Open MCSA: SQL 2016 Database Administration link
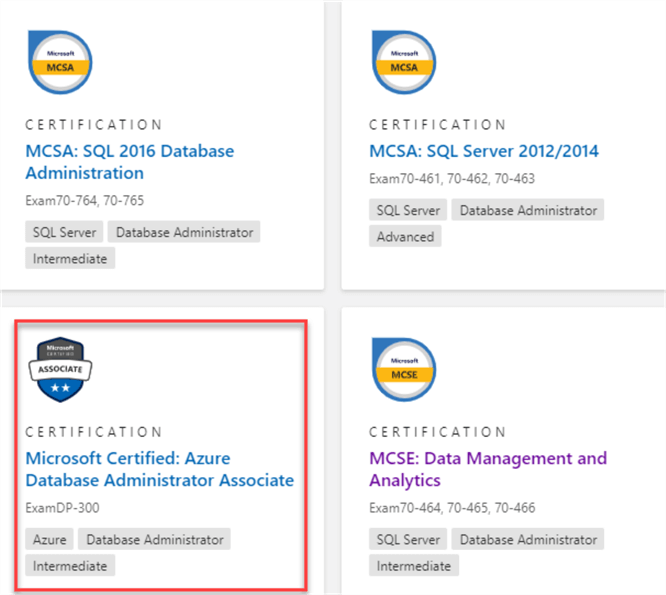Image resolution: width=666 pixels, height=595 pixels. tap(130, 162)
